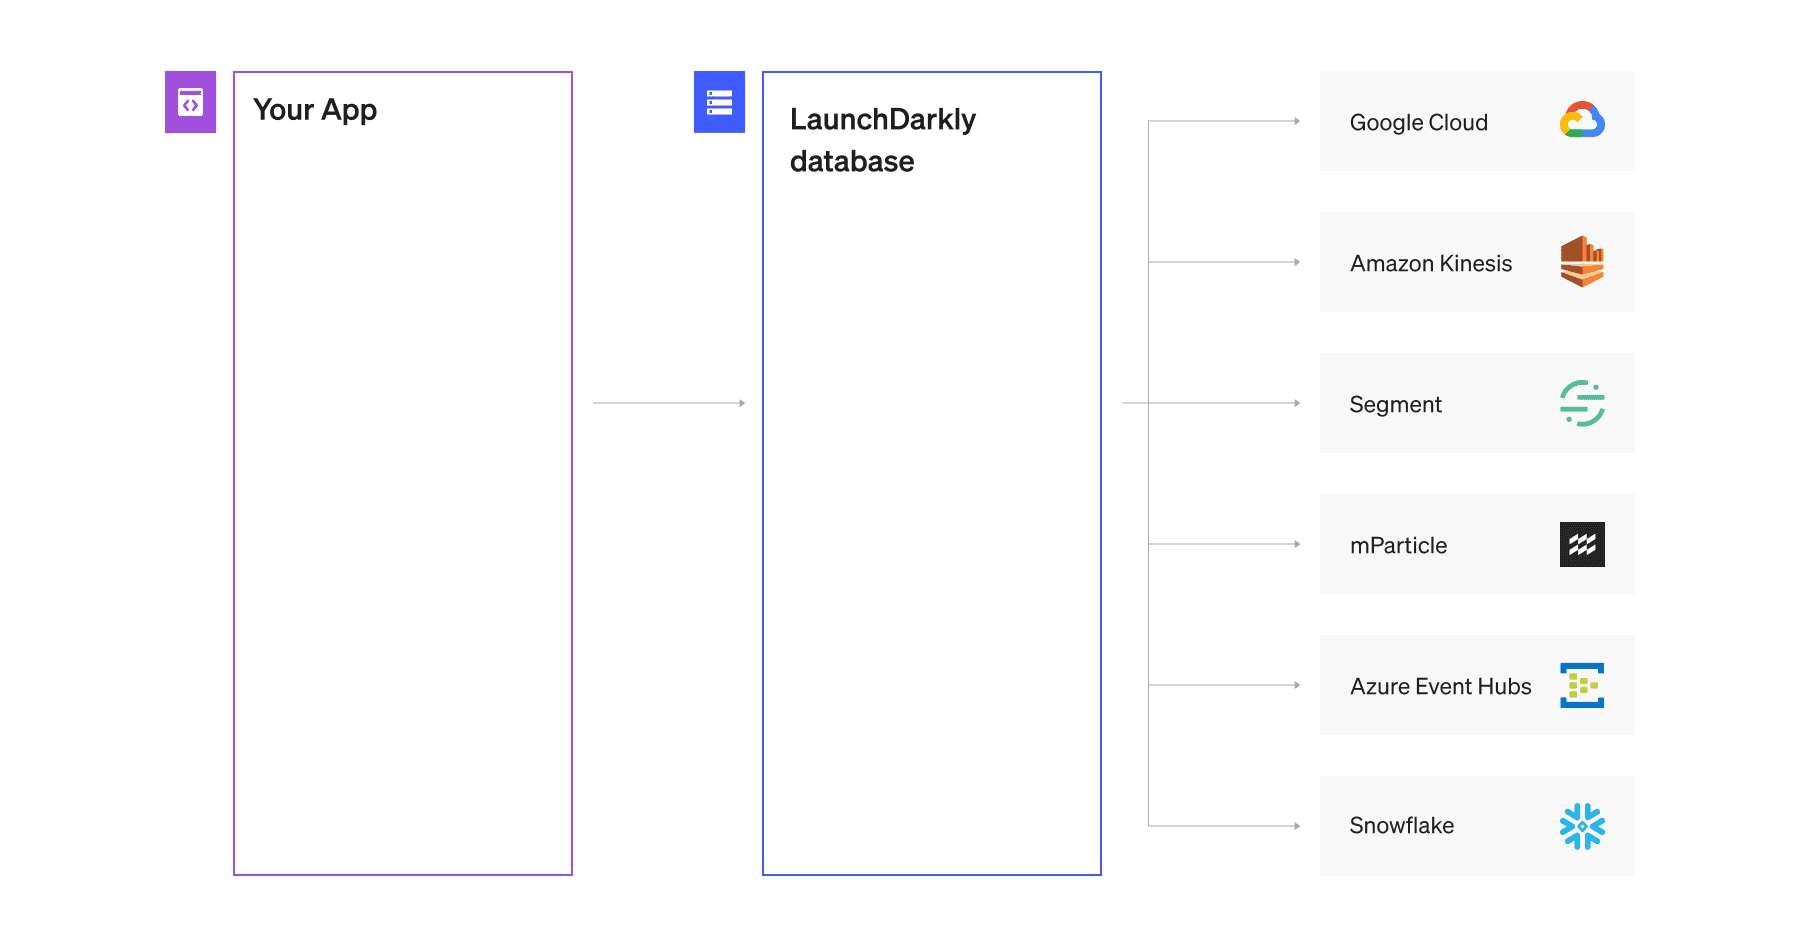1800x947 pixels.
Task: Click the purple Your App code window icon
Action: 190,102
